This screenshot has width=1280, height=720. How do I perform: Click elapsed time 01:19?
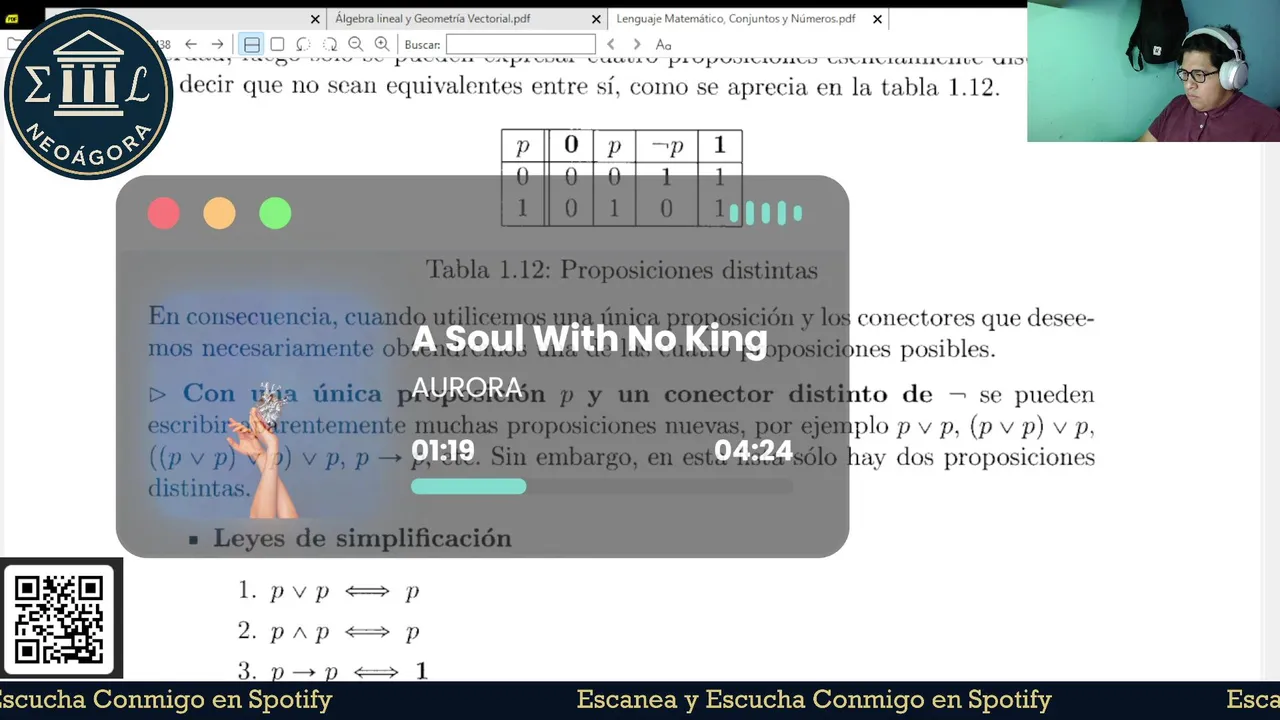tap(443, 451)
